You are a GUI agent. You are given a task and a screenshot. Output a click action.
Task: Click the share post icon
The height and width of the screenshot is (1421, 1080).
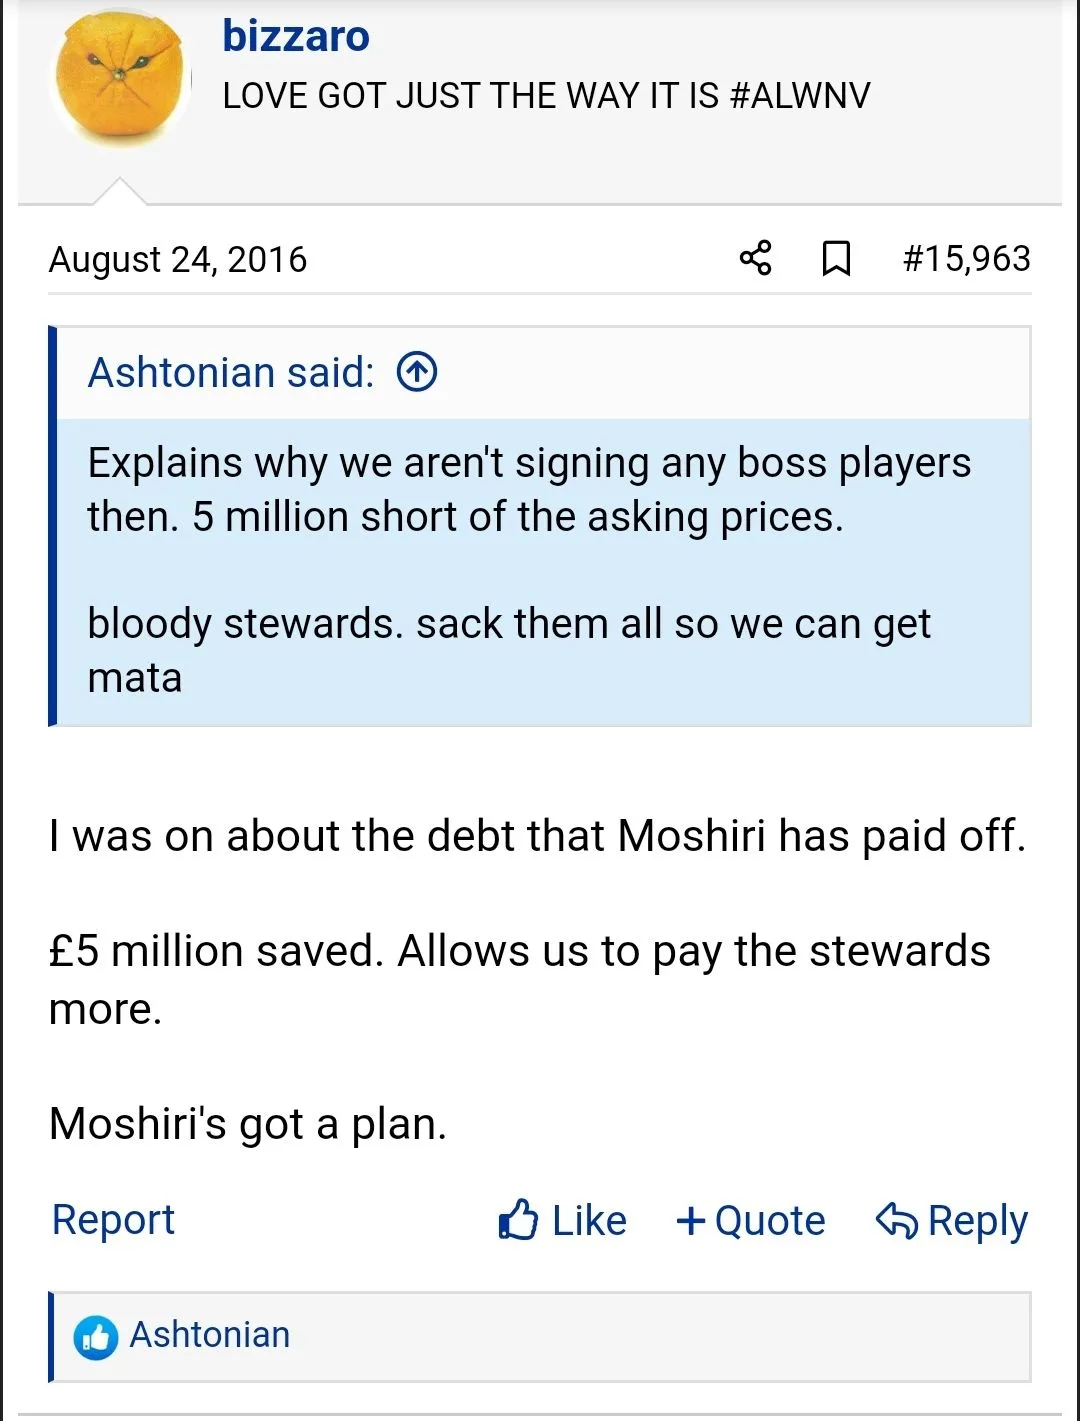coord(755,258)
